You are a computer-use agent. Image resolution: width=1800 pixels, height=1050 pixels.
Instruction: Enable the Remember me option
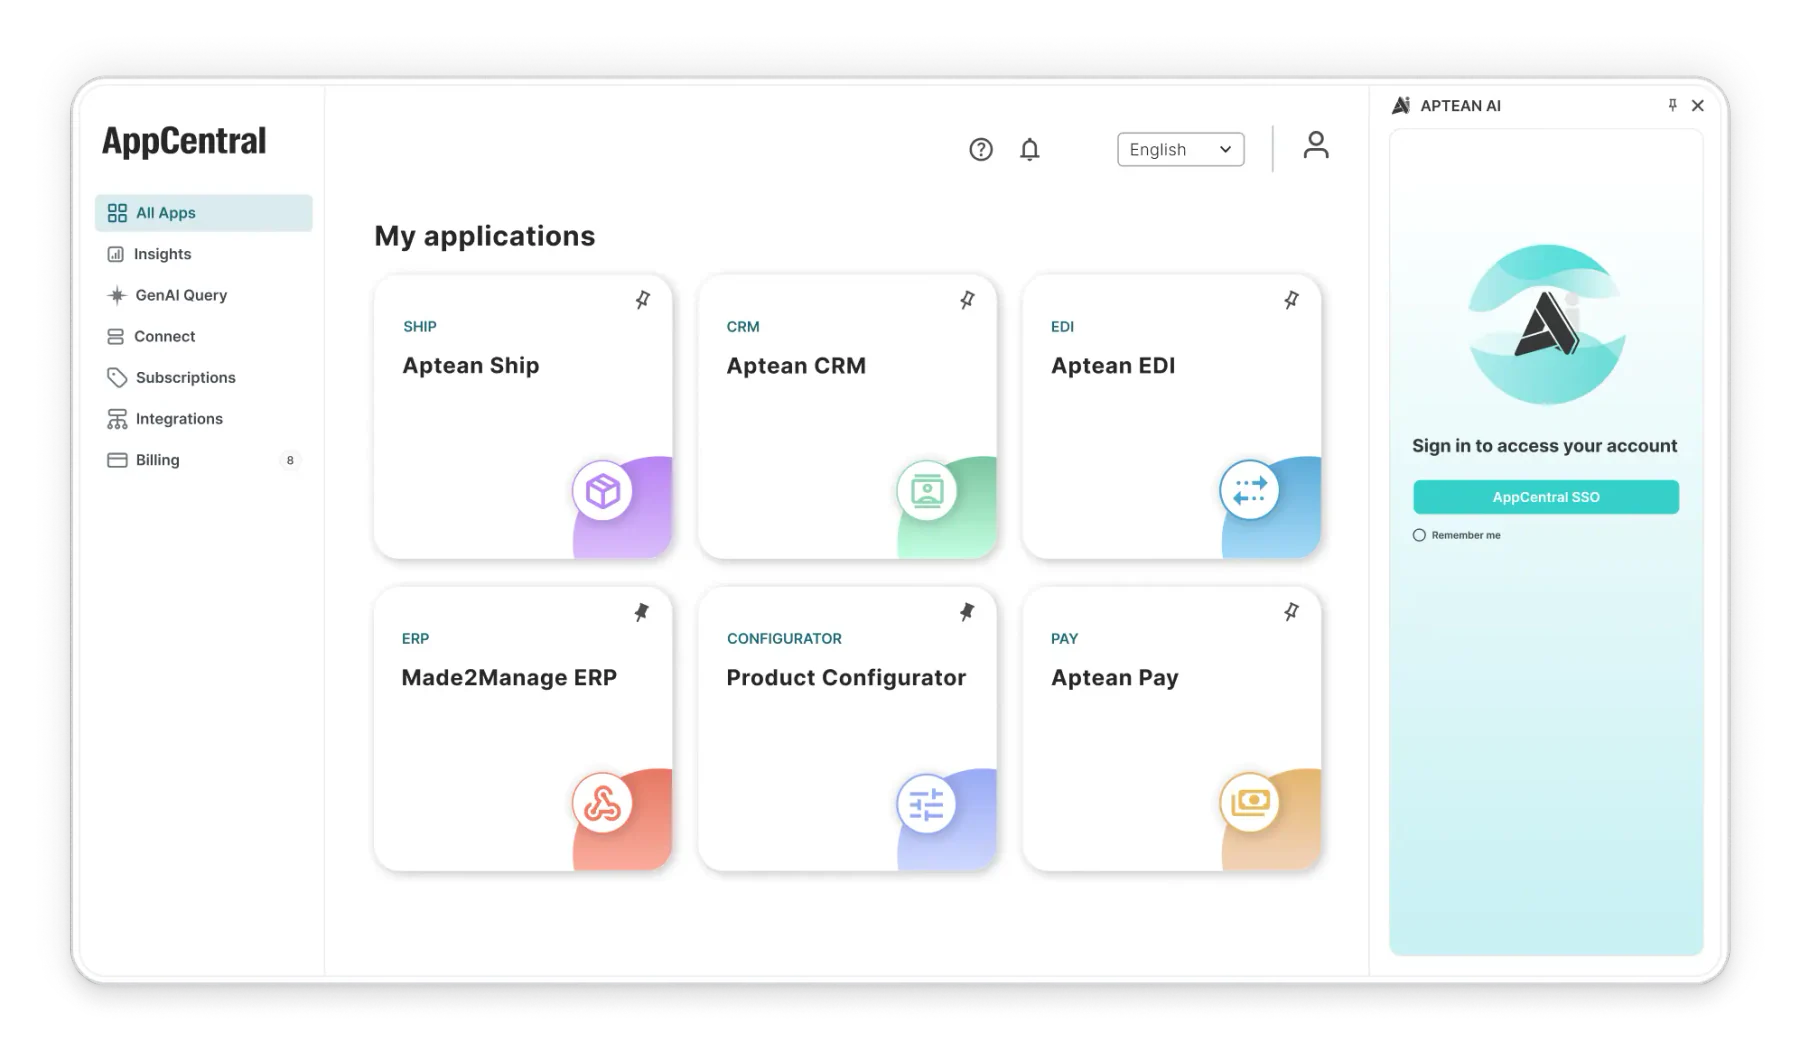click(1419, 535)
